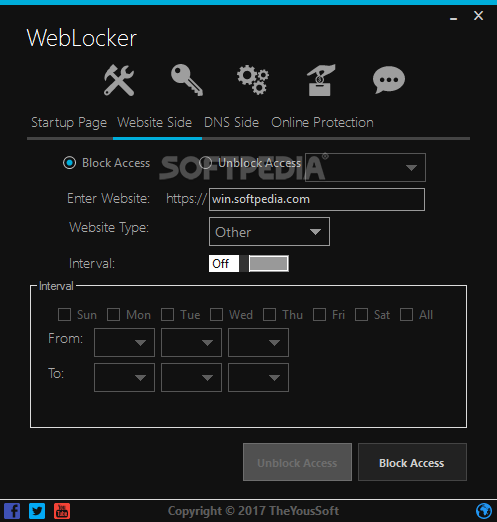Click the Enter Website: label
The height and width of the screenshot is (522, 497).
point(108,199)
